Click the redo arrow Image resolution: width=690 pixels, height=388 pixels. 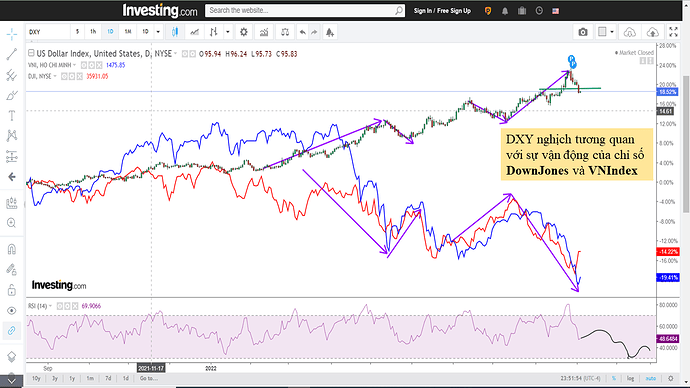point(314,32)
